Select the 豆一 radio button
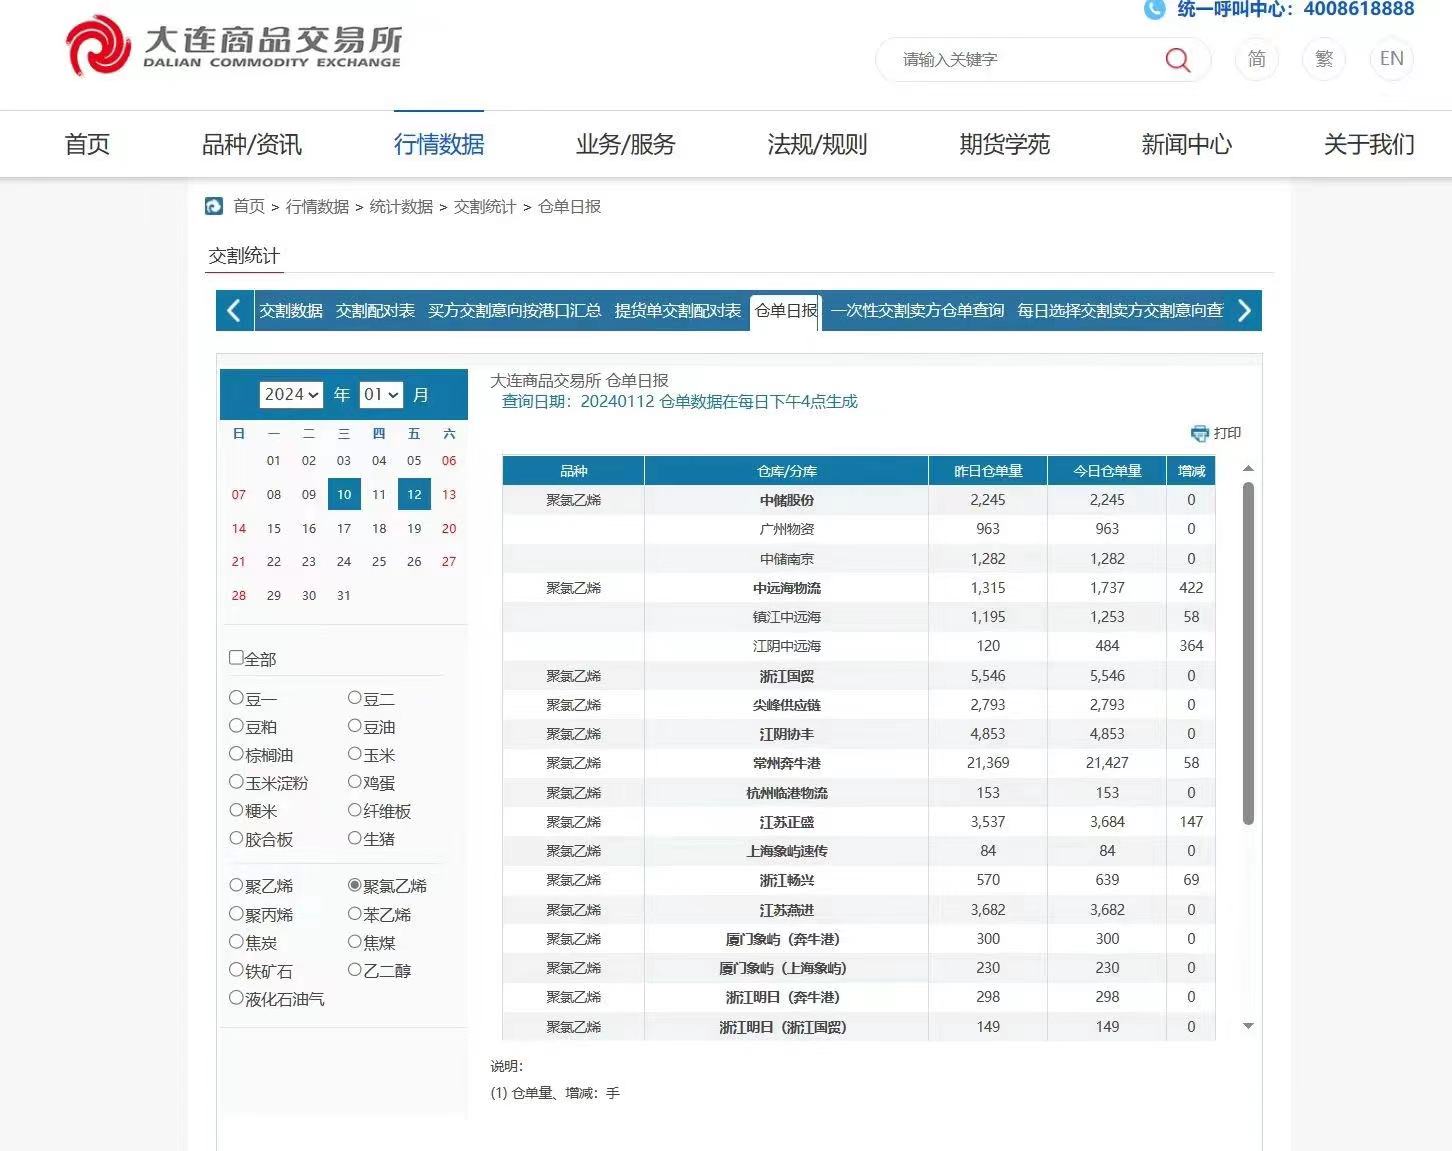Image resolution: width=1452 pixels, height=1151 pixels. pyautogui.click(x=236, y=697)
